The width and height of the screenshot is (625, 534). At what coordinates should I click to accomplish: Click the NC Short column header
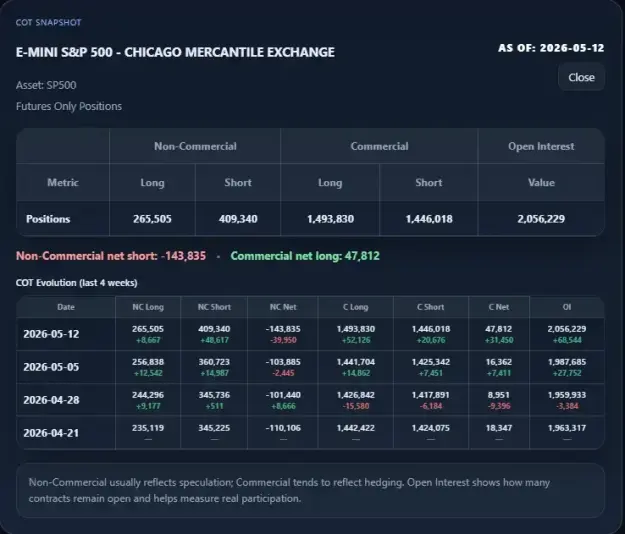pyautogui.click(x=214, y=307)
